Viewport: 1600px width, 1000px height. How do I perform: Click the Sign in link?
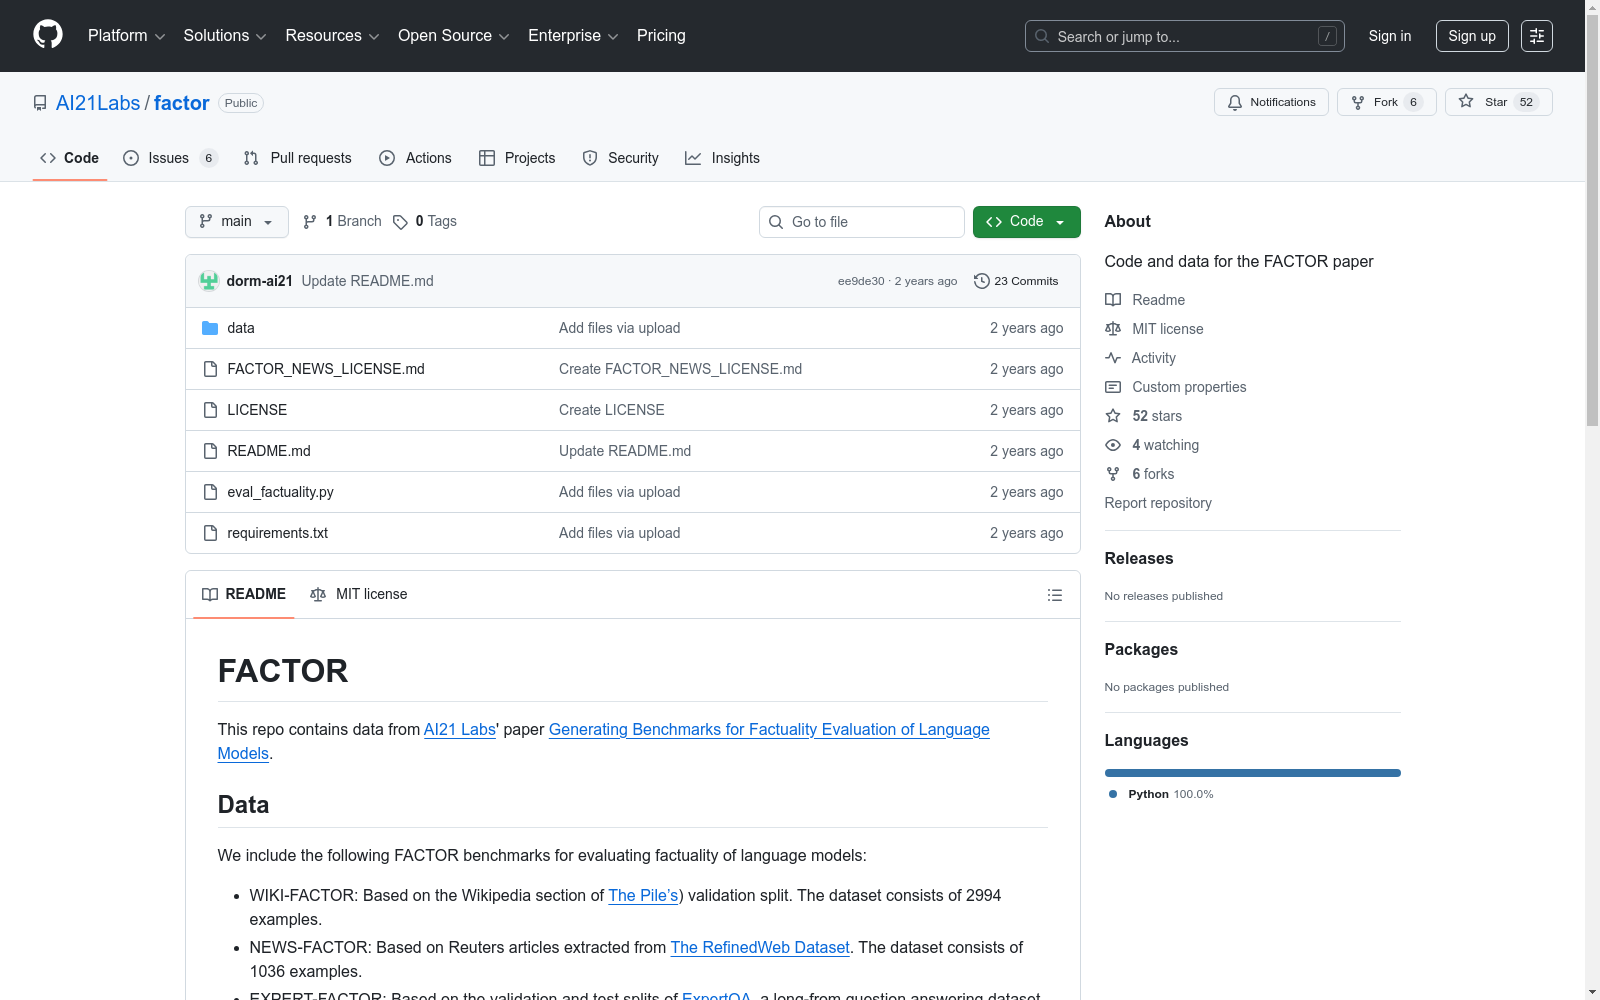coord(1390,36)
